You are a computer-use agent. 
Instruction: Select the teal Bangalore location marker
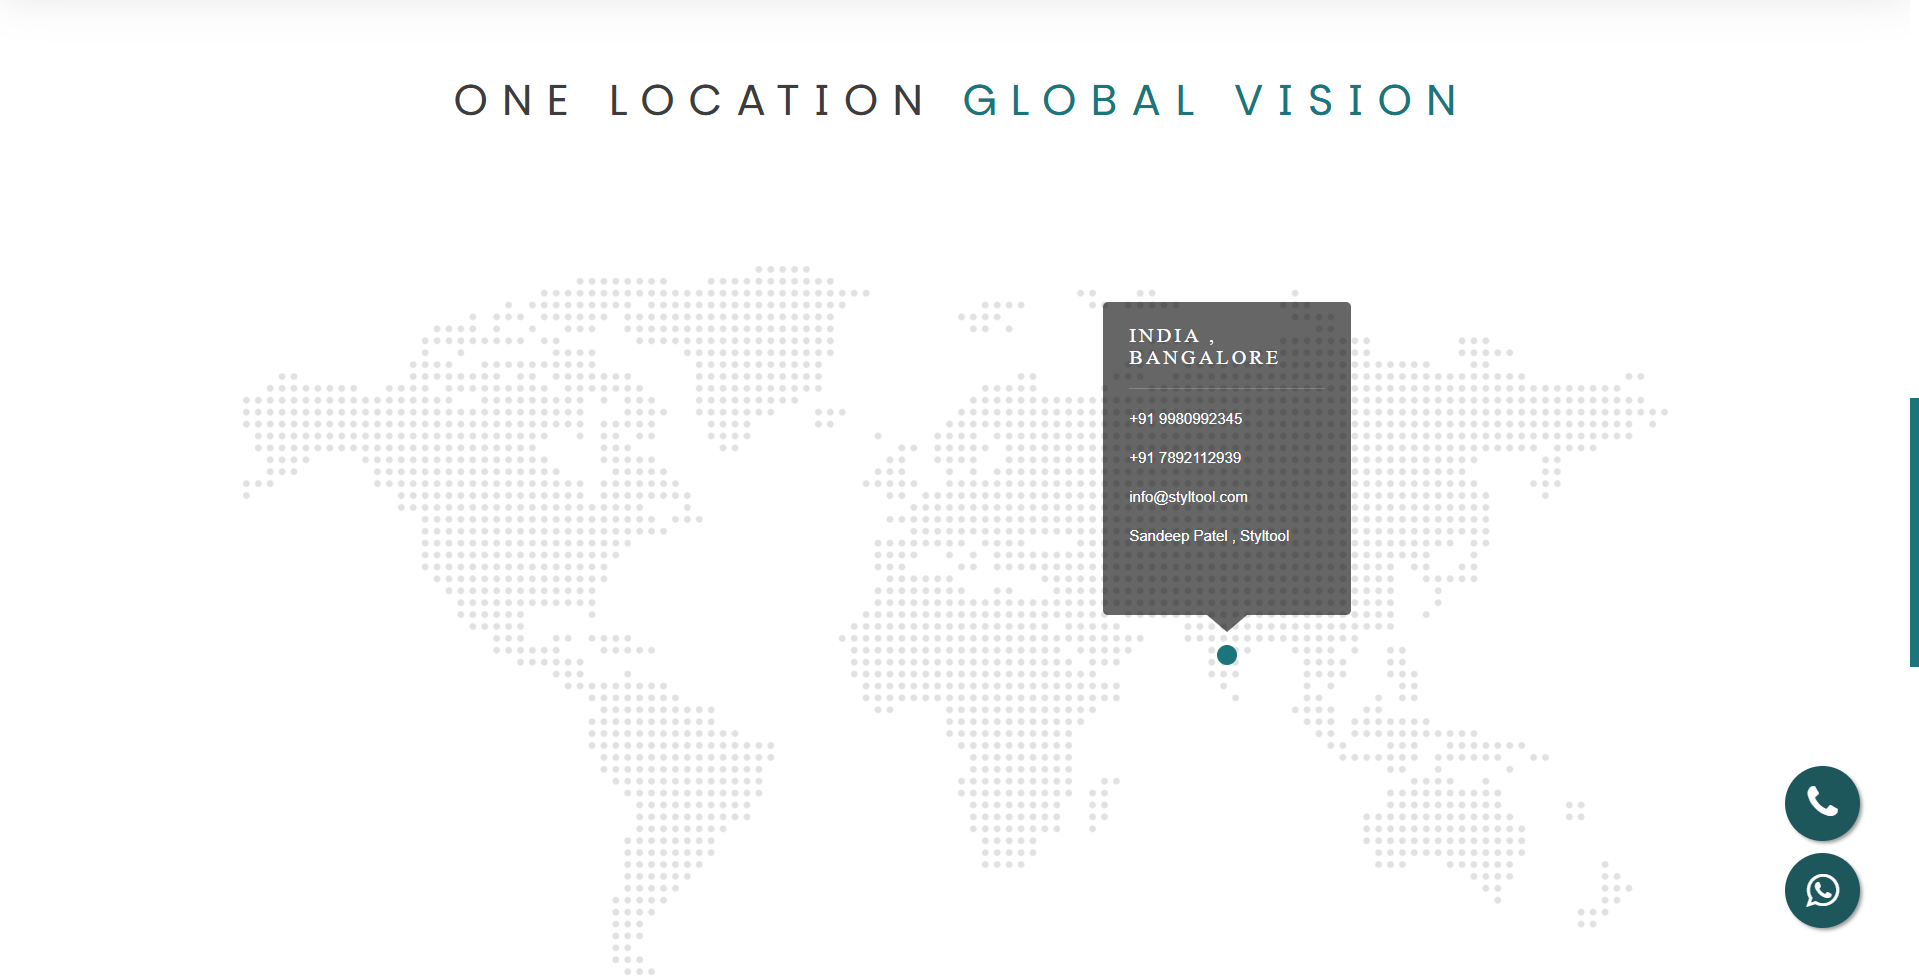[1227, 655]
